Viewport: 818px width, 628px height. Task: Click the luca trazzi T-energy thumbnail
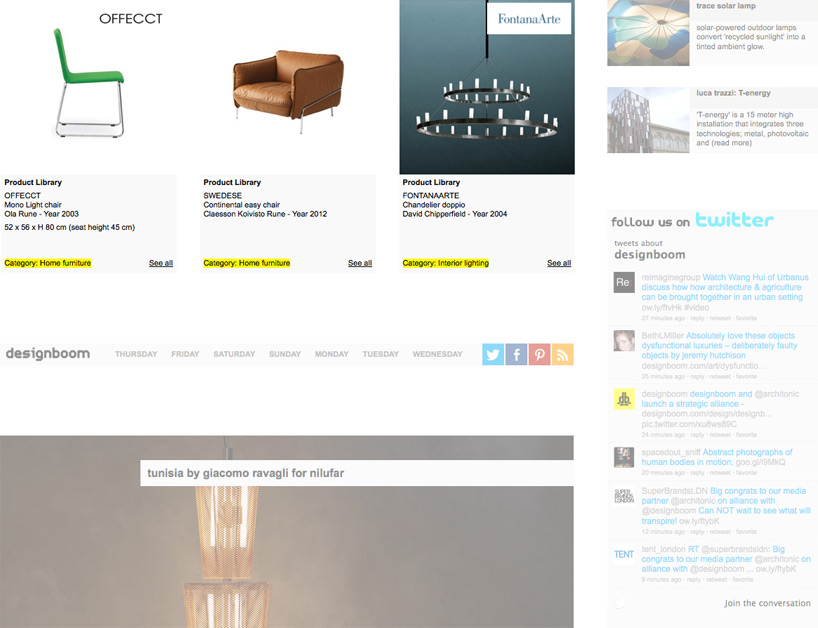click(648, 120)
